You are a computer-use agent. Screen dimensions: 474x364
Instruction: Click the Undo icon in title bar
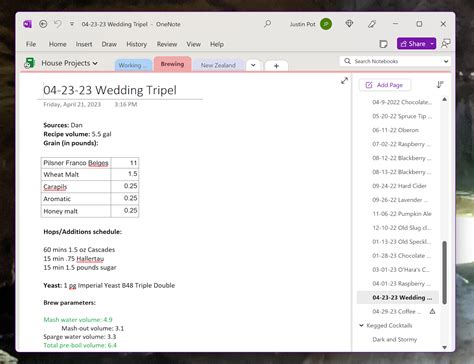coord(58,24)
